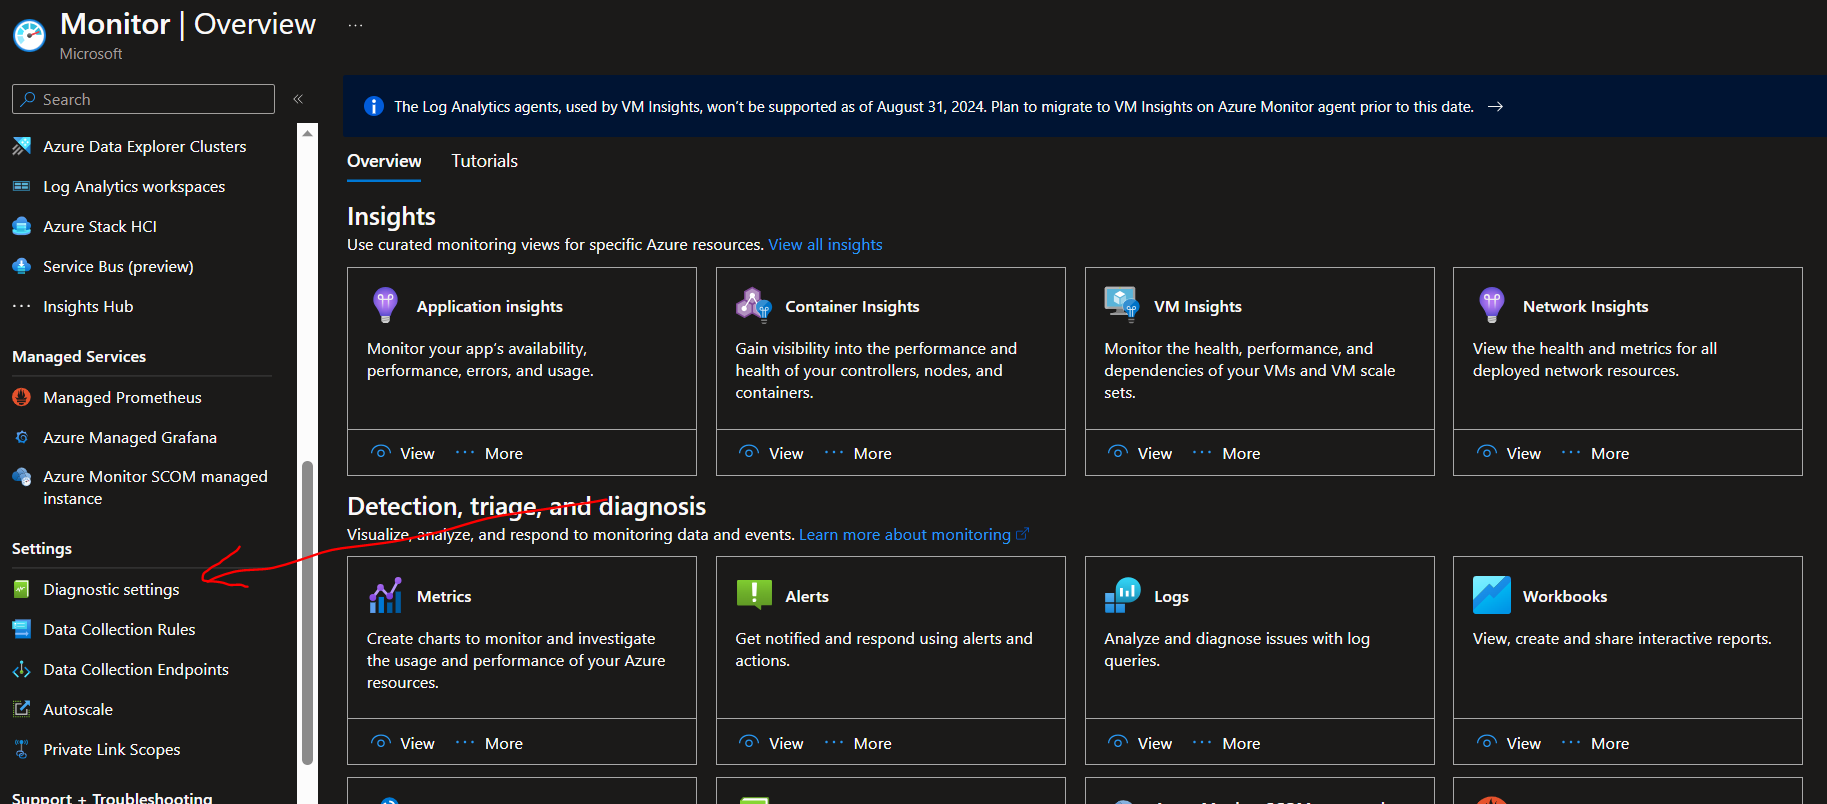Image resolution: width=1827 pixels, height=804 pixels.
Task: Click the VM Insights icon
Action: (1121, 303)
